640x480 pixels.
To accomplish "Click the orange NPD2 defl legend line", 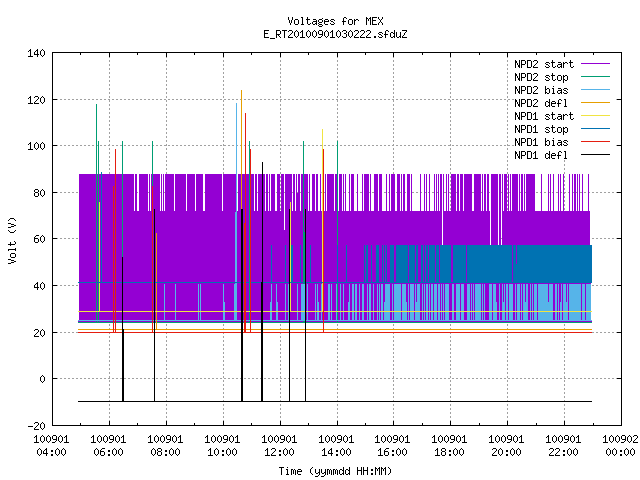I will (596, 102).
